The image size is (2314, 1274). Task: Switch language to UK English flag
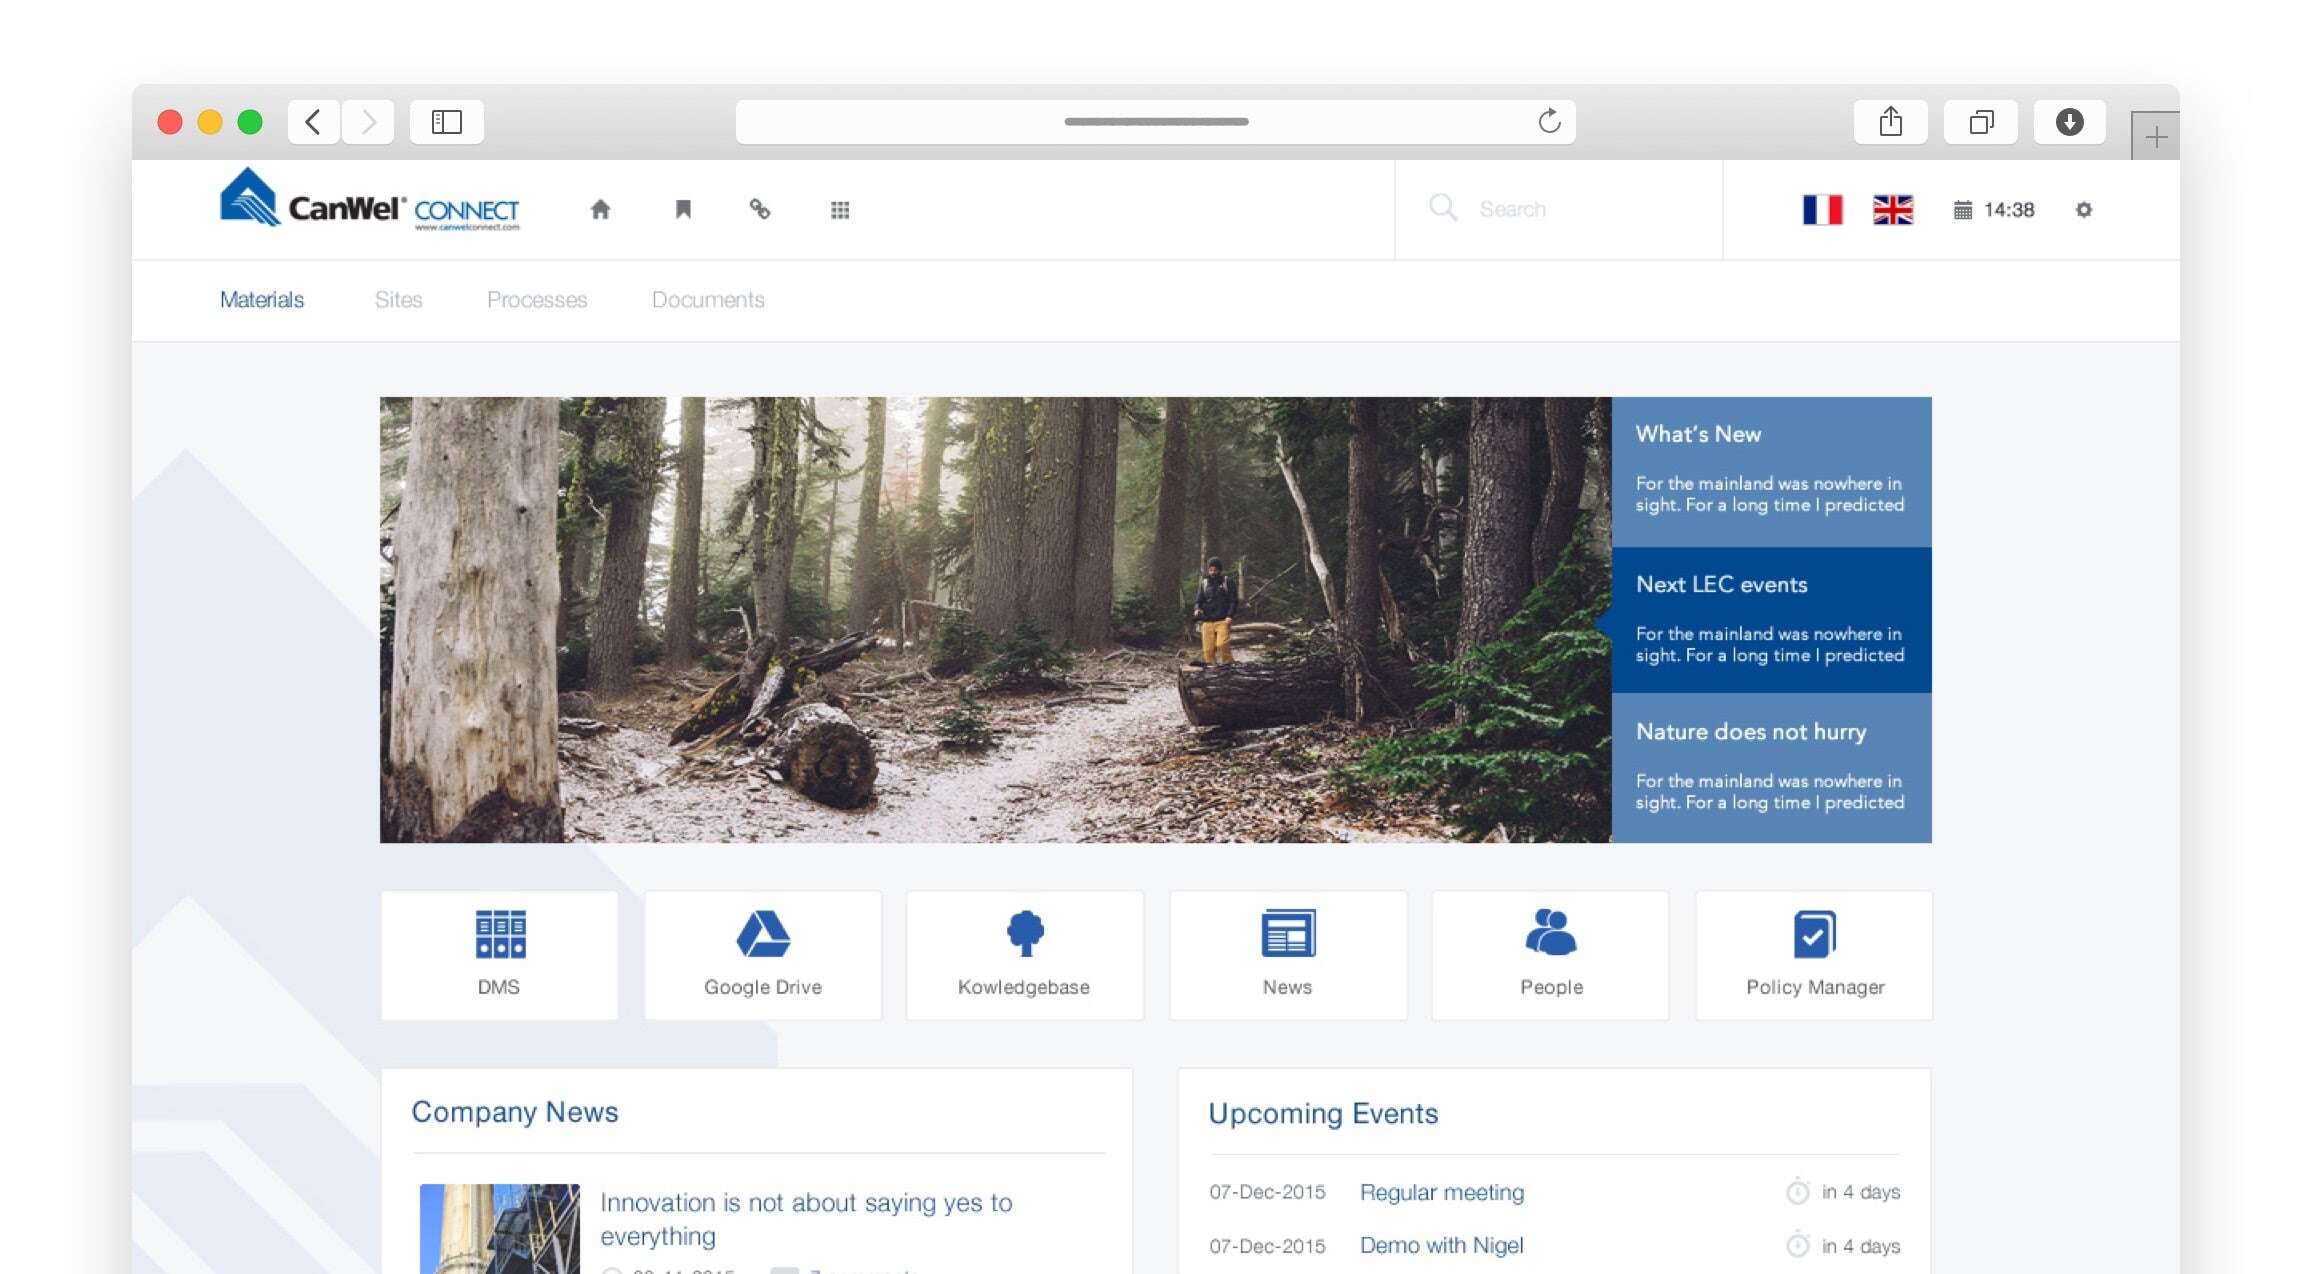pos(1892,210)
